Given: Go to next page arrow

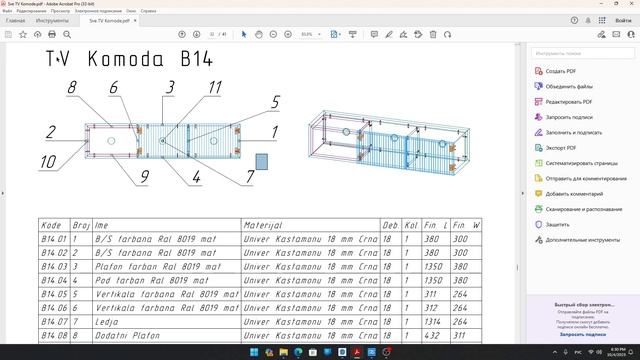Looking at the screenshot, I should pyautogui.click(x=196, y=35).
